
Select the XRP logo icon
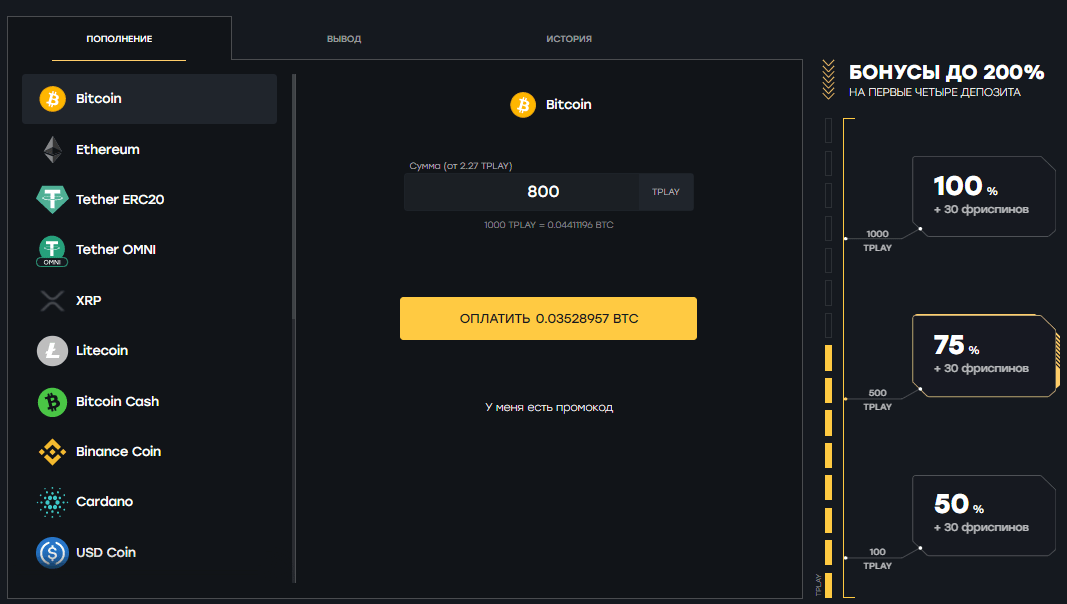[52, 301]
